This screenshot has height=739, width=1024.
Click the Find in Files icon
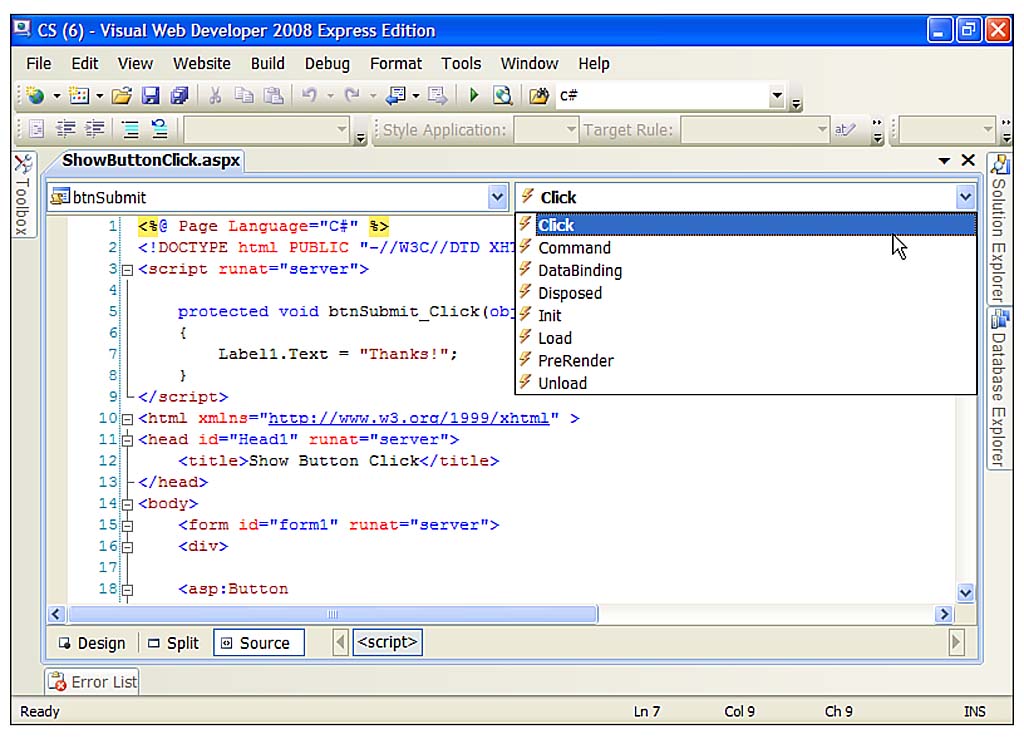click(x=539, y=96)
